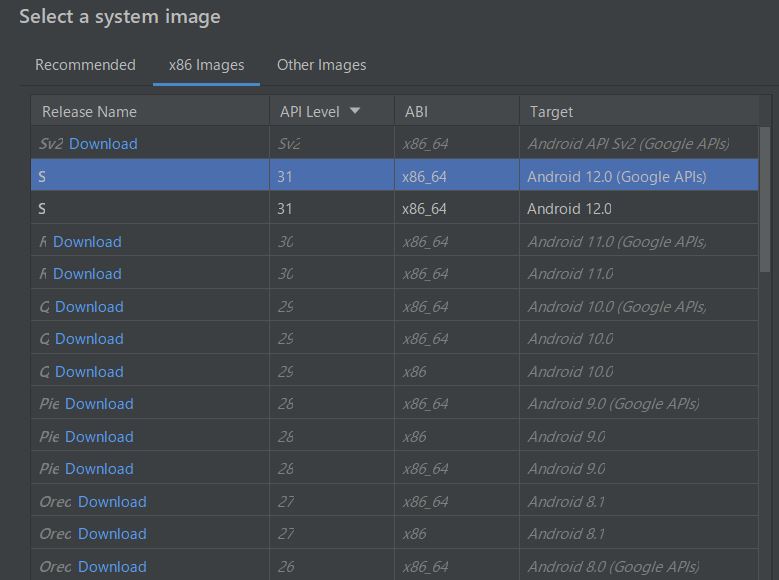
Task: Download the Q image for Android 10.0 (Google APIs)
Action: (x=89, y=307)
